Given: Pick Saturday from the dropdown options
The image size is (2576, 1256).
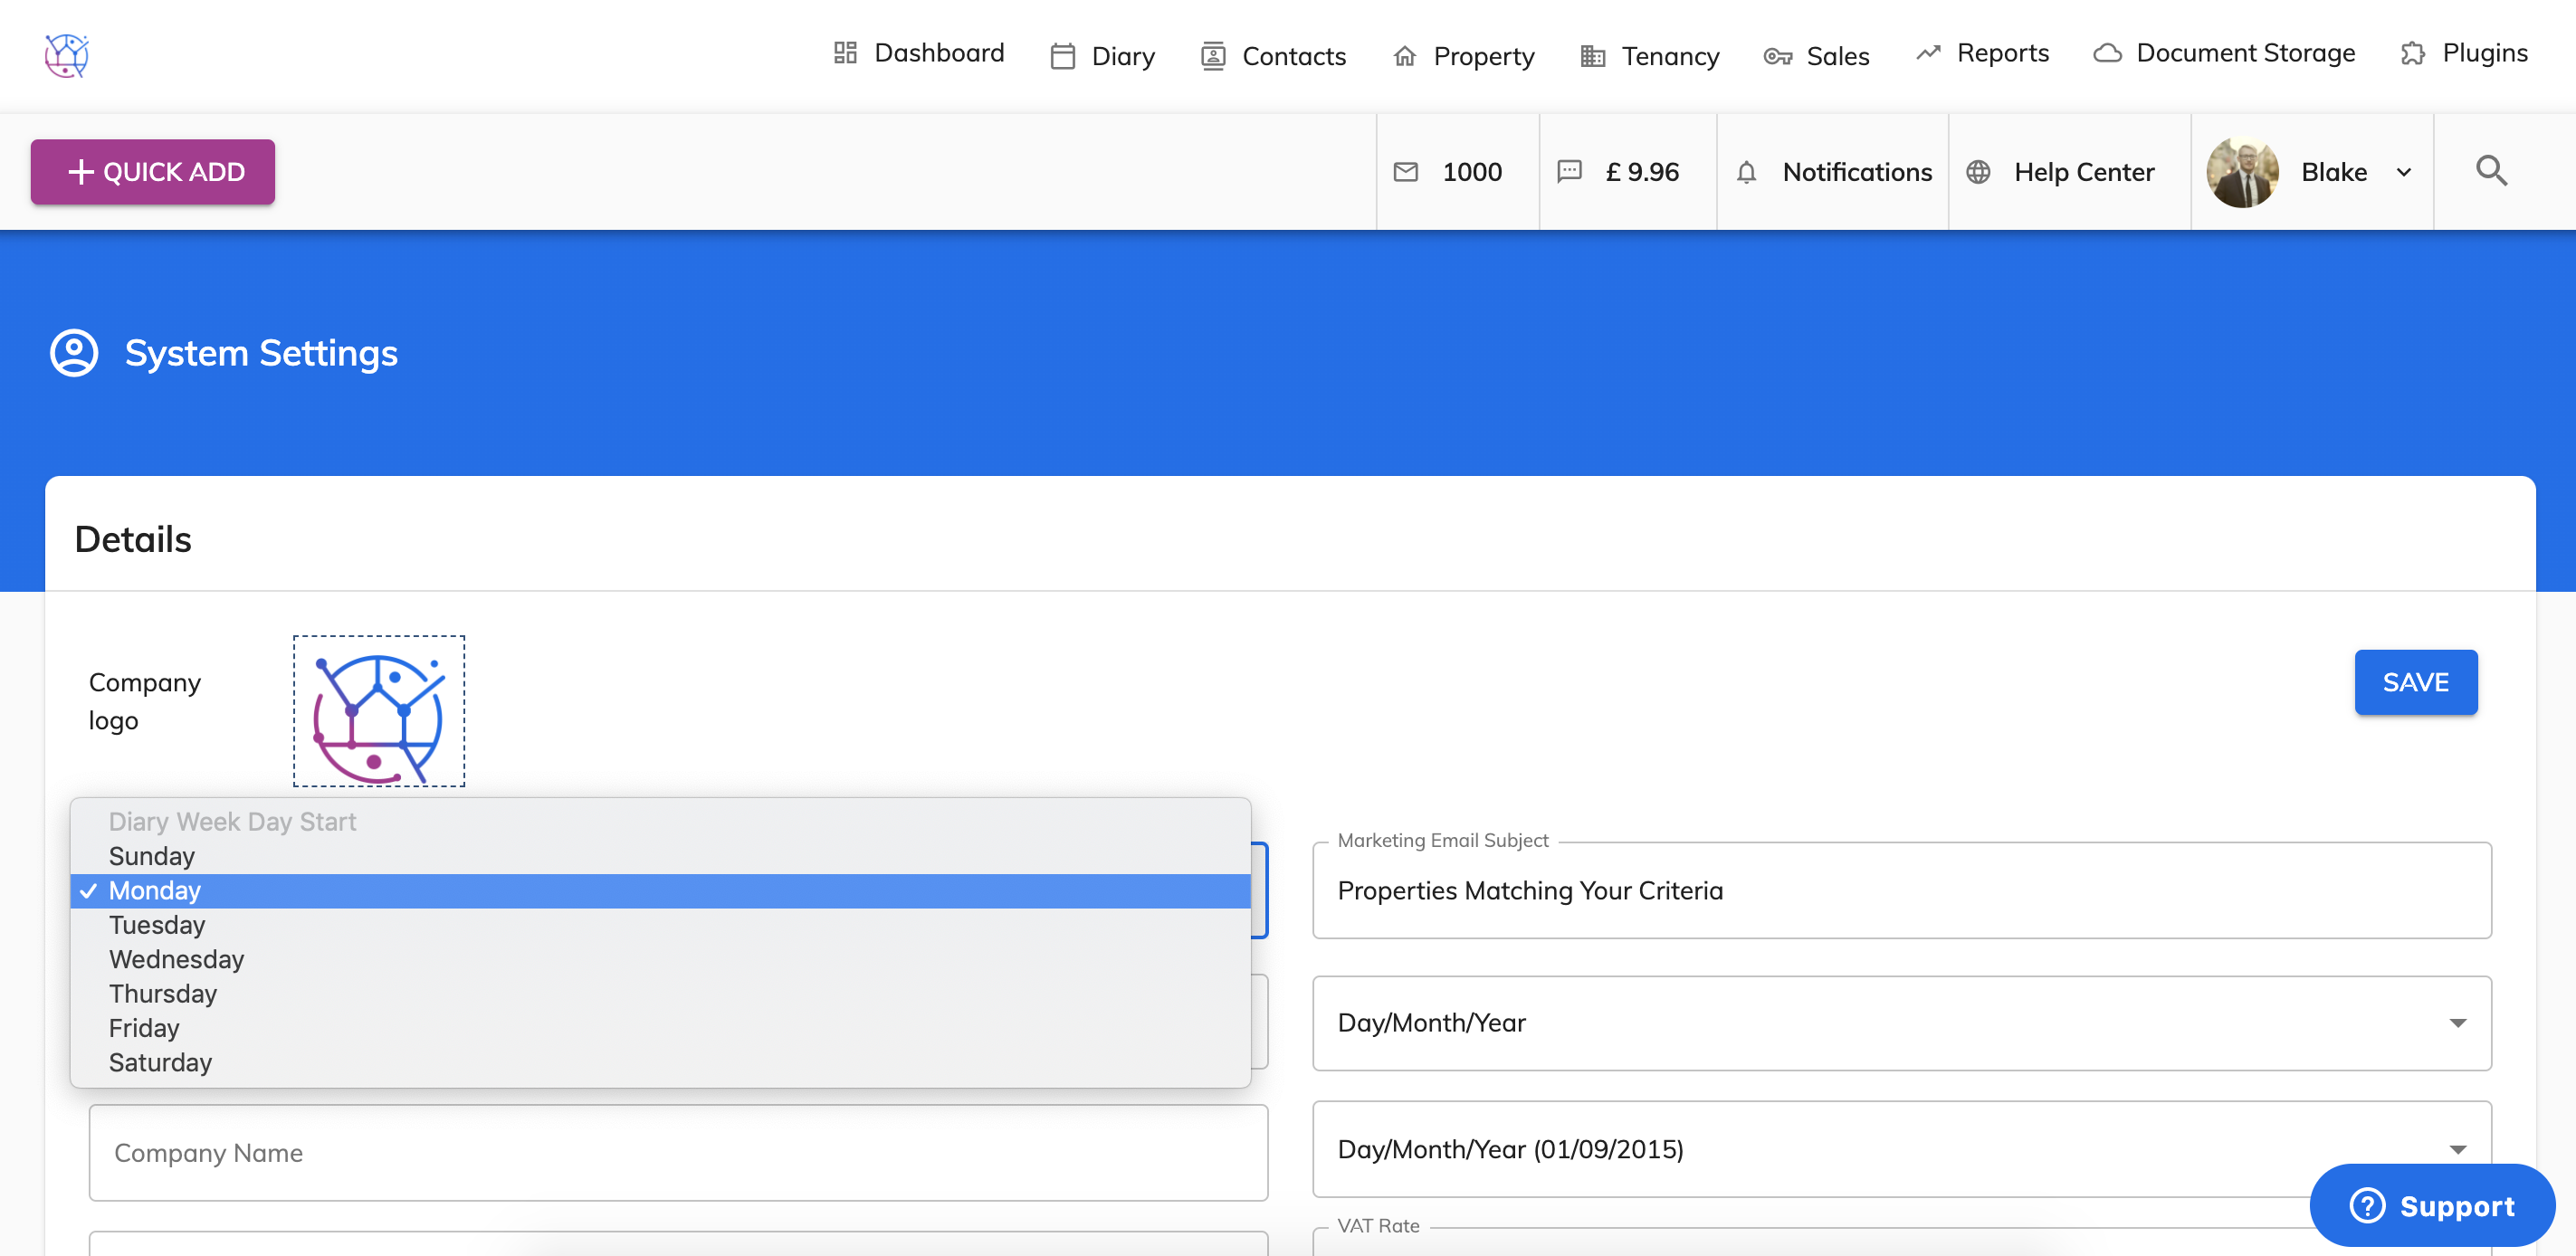Looking at the screenshot, I should coord(160,1062).
